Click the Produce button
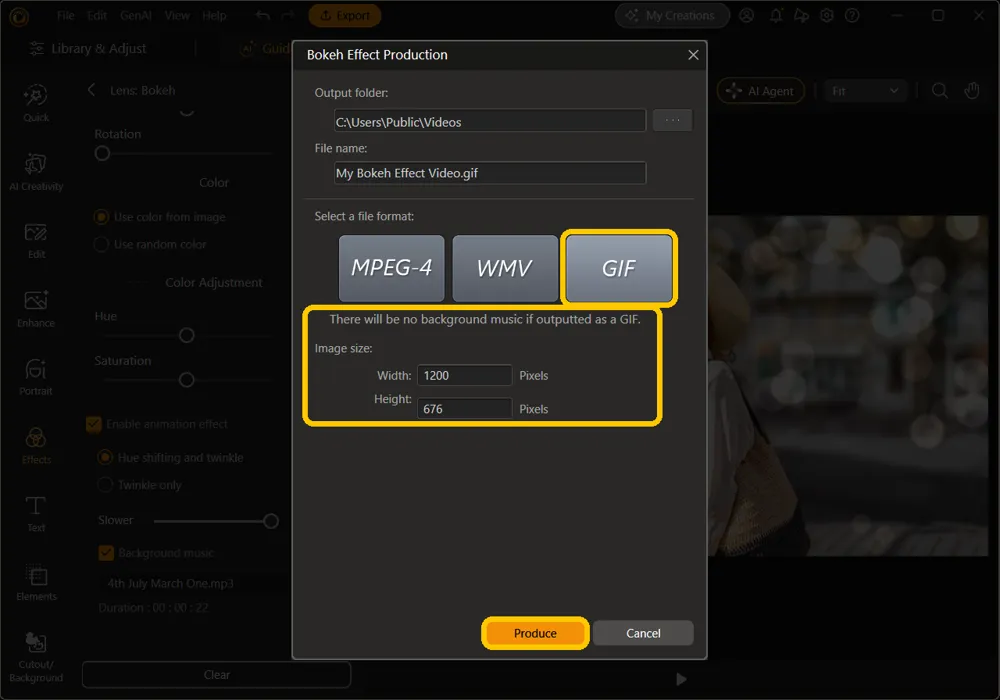 click(535, 633)
